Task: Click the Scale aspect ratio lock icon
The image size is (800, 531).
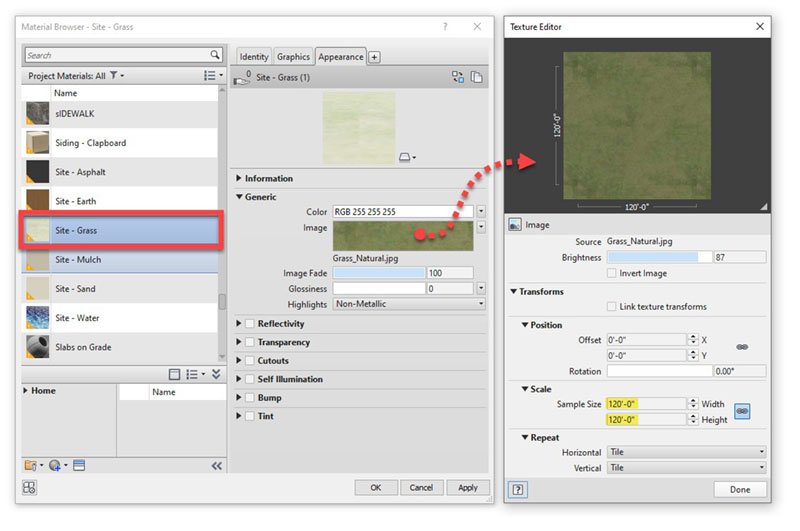Action: pos(742,411)
